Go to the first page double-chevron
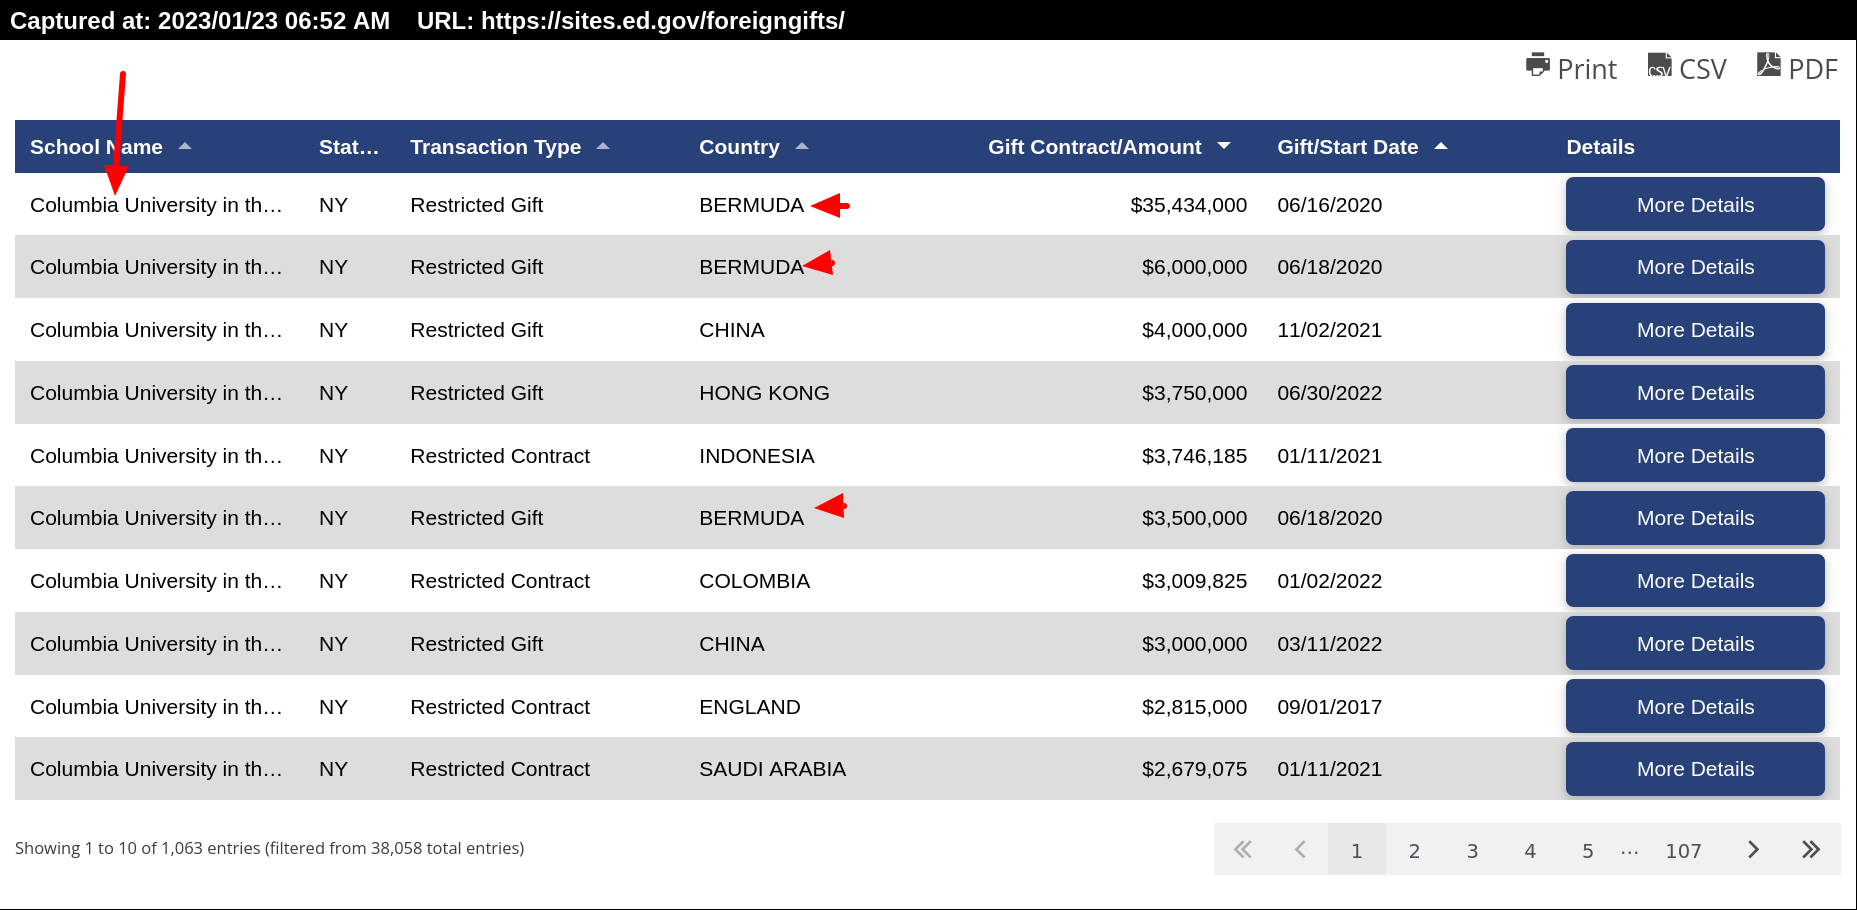This screenshot has width=1857, height=910. pos(1243,849)
